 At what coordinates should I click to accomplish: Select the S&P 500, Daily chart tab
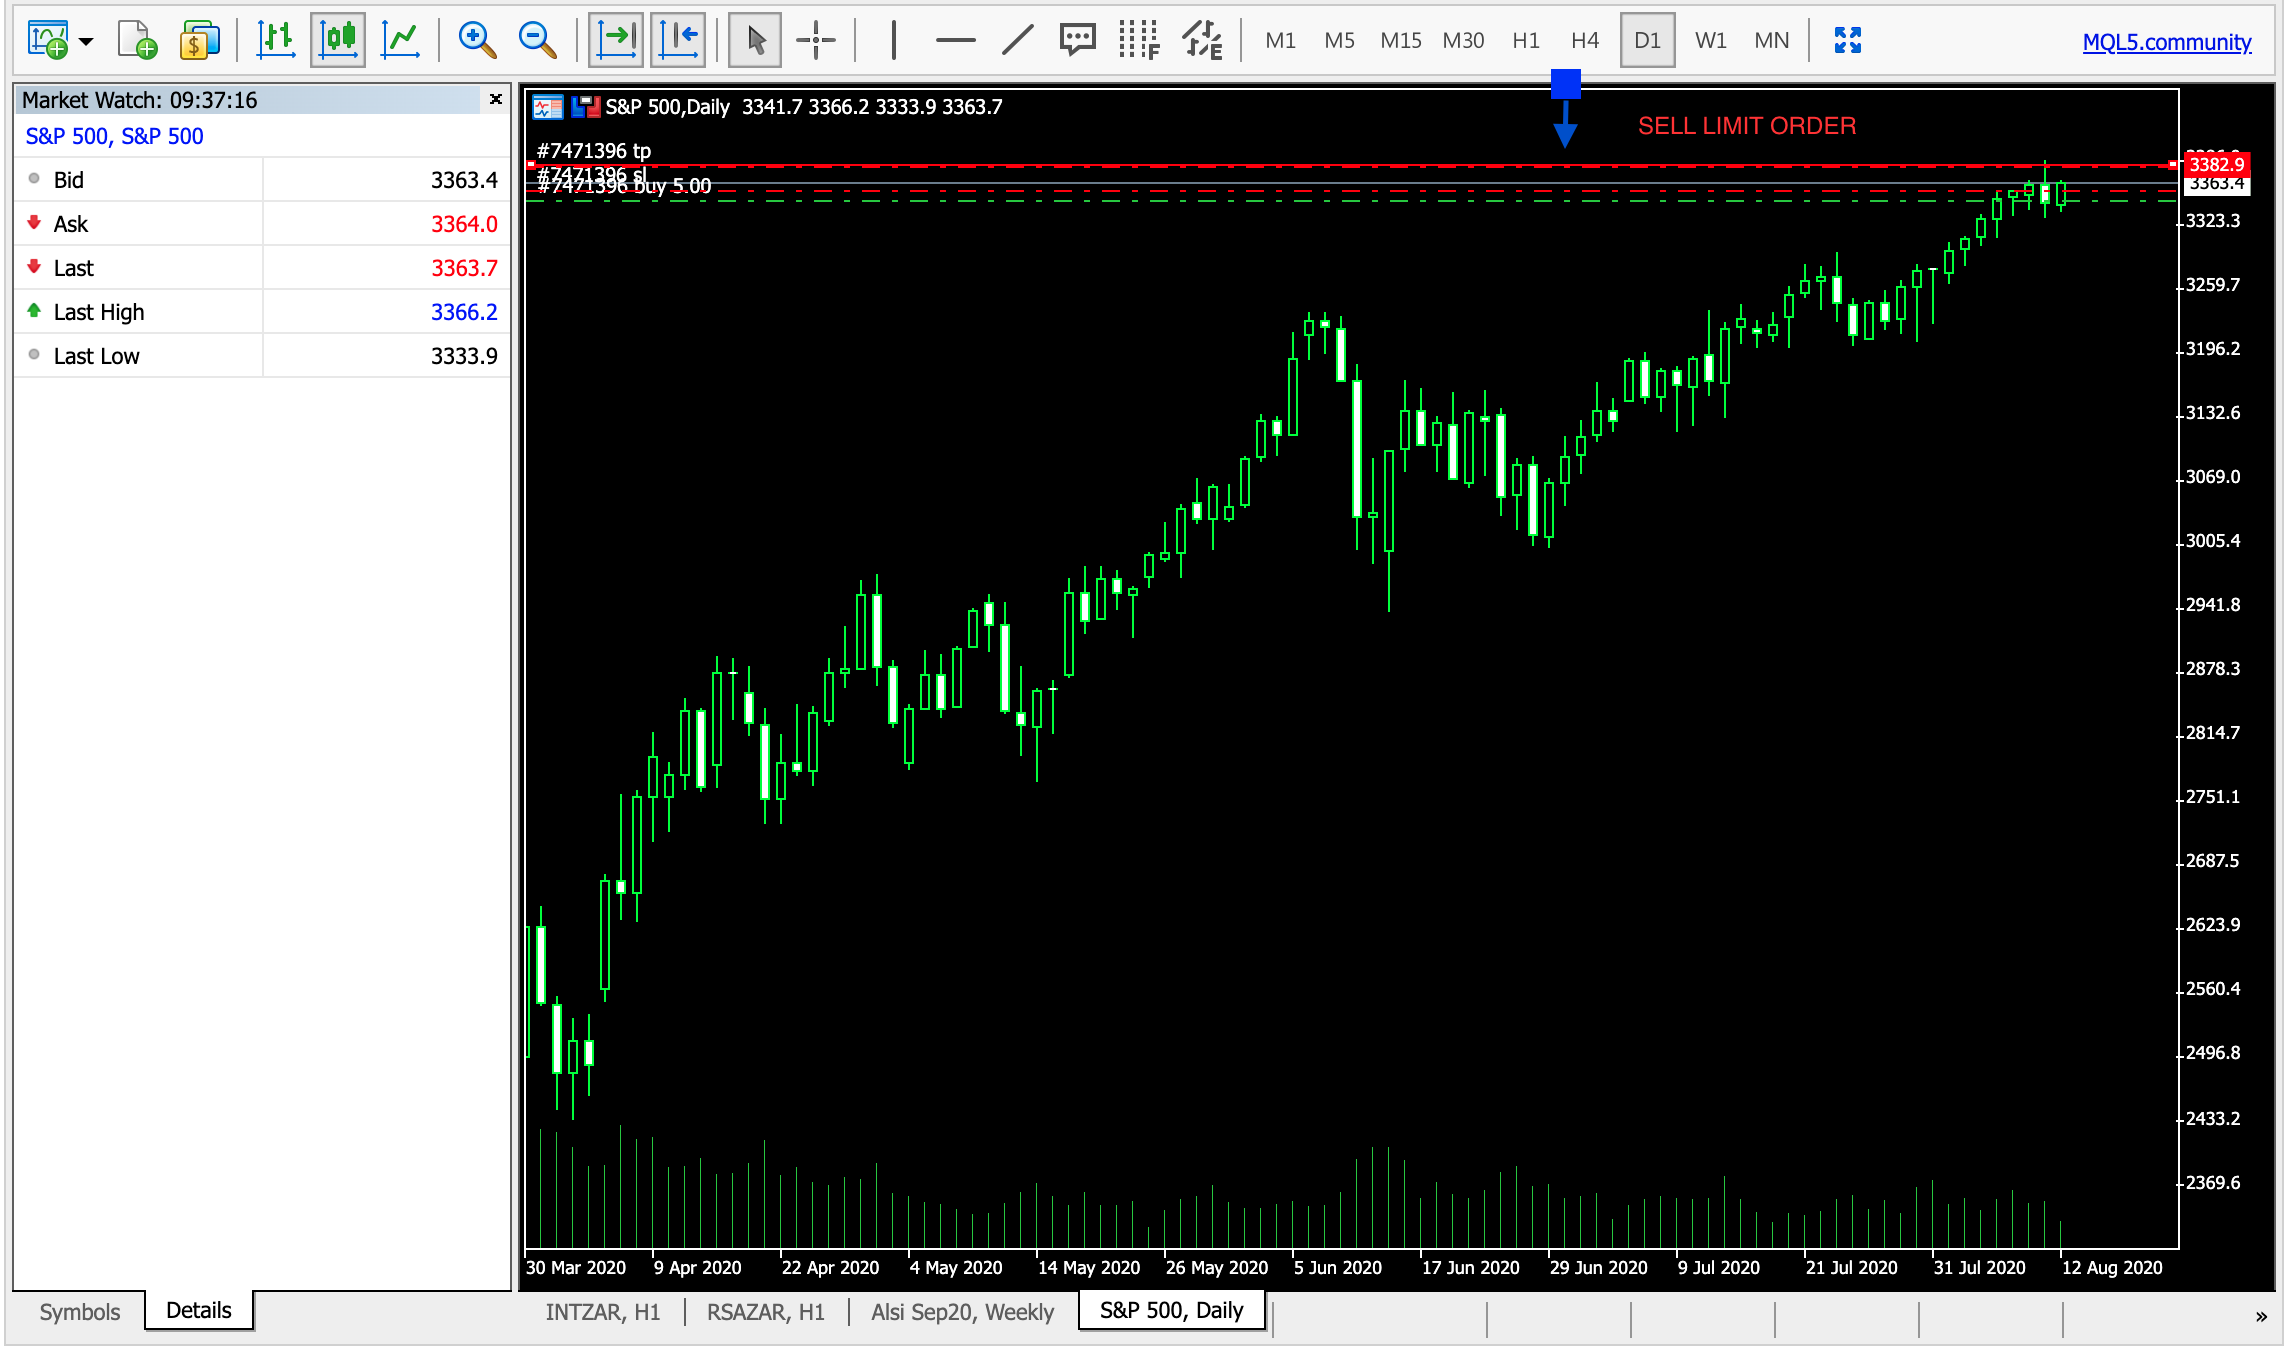click(x=1172, y=1310)
